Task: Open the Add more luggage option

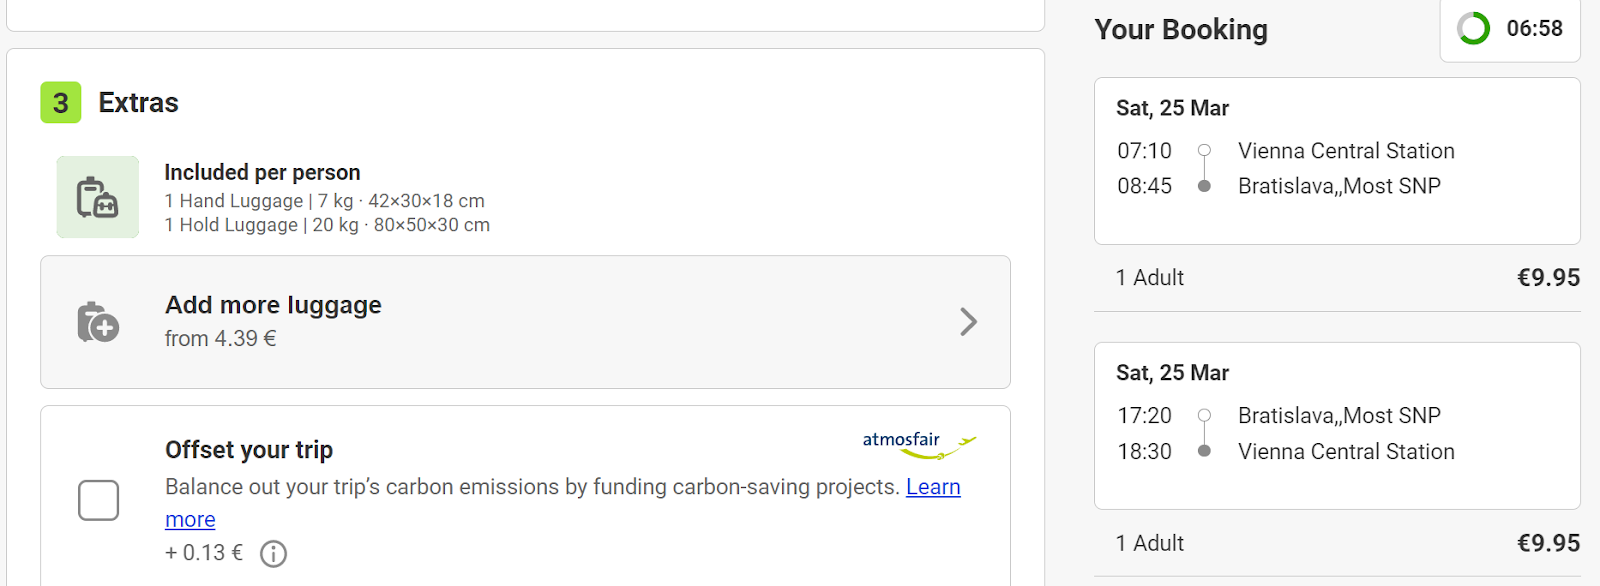Action: tap(525, 322)
